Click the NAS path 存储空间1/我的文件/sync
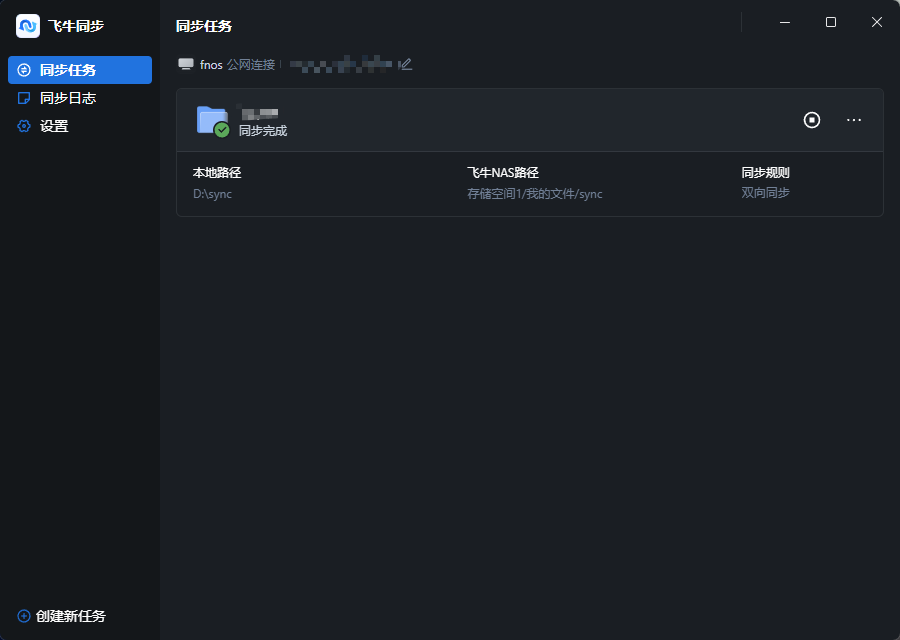Viewport: 900px width, 640px height. [x=534, y=194]
